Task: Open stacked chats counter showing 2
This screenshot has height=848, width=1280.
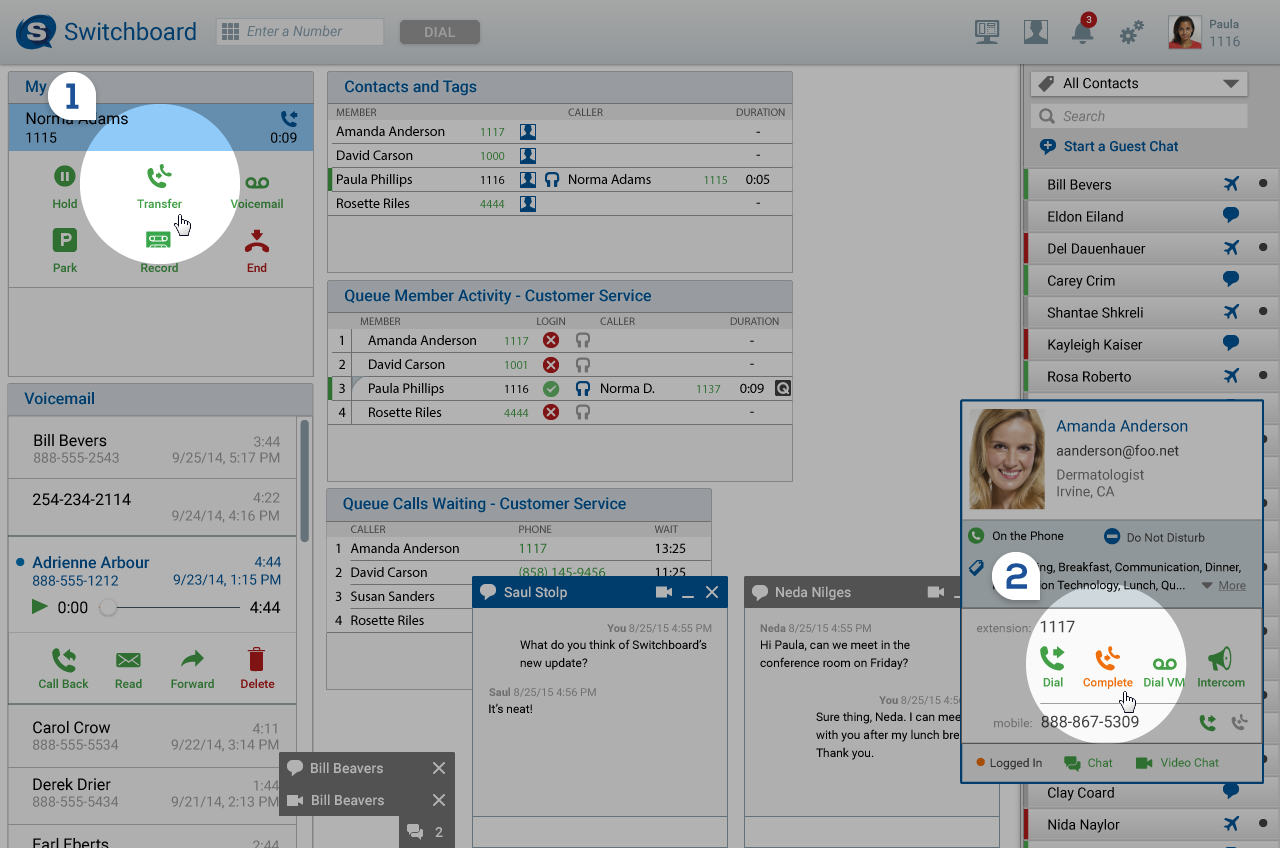Action: coord(426,832)
